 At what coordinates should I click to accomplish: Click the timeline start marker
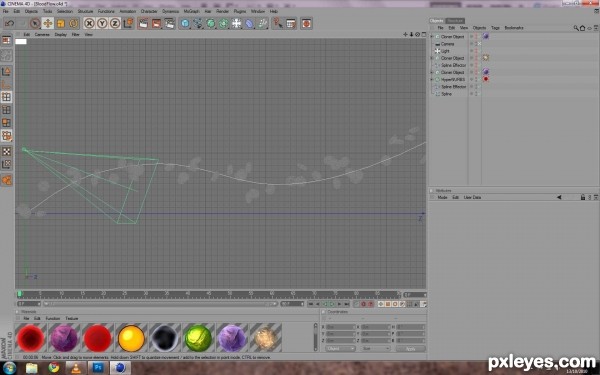point(20,294)
